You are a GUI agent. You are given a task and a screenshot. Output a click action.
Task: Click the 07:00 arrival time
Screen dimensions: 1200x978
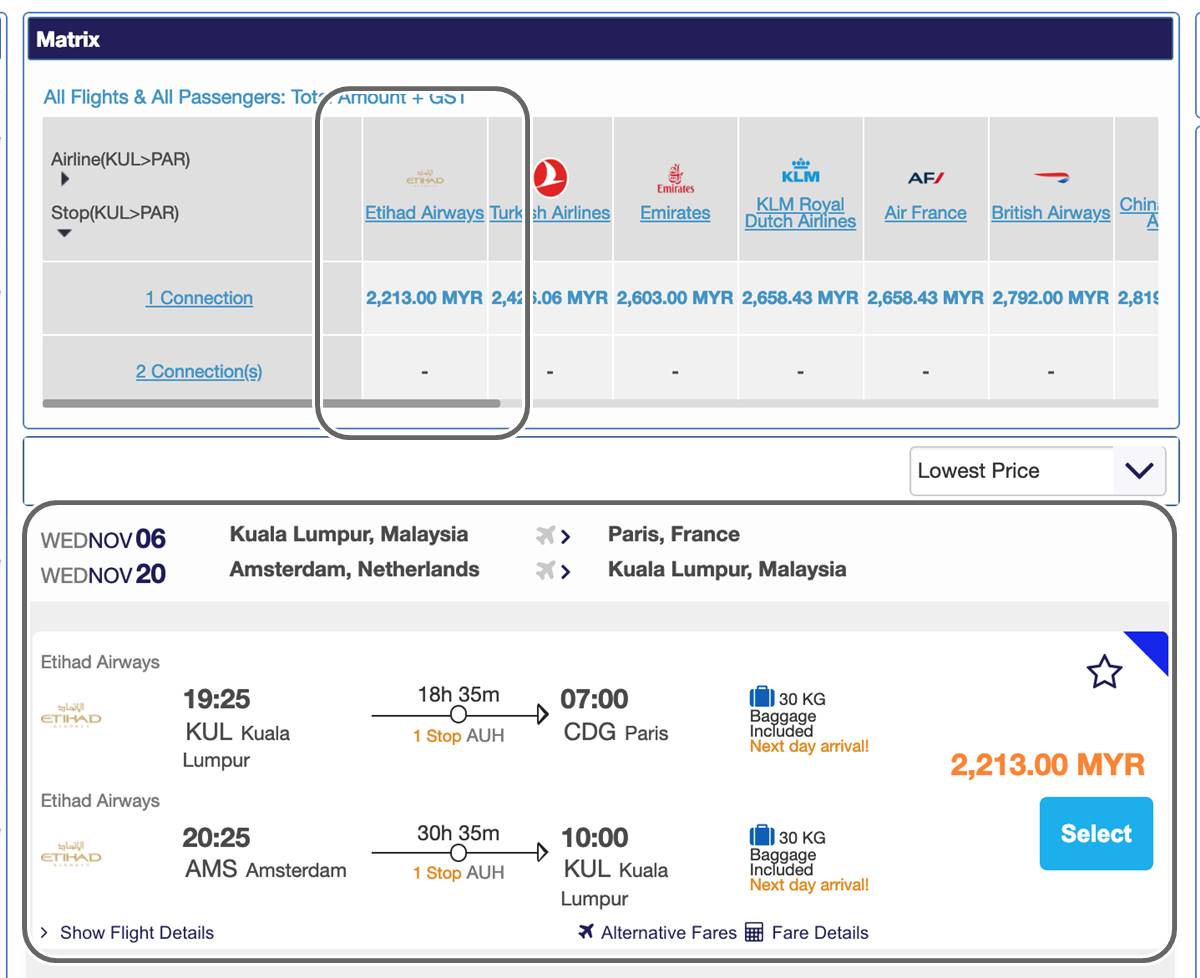click(x=594, y=699)
